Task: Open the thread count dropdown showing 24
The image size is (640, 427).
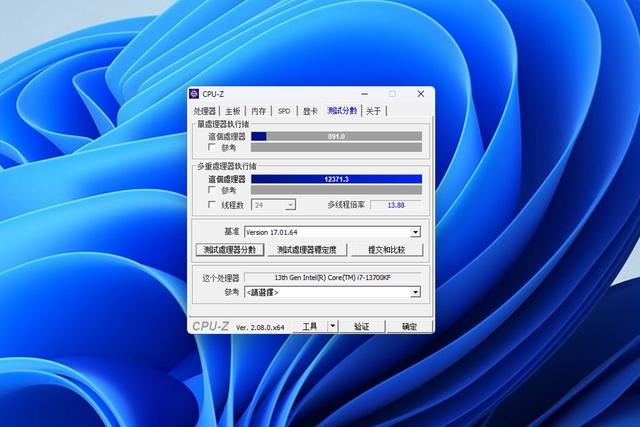Action: tap(273, 205)
